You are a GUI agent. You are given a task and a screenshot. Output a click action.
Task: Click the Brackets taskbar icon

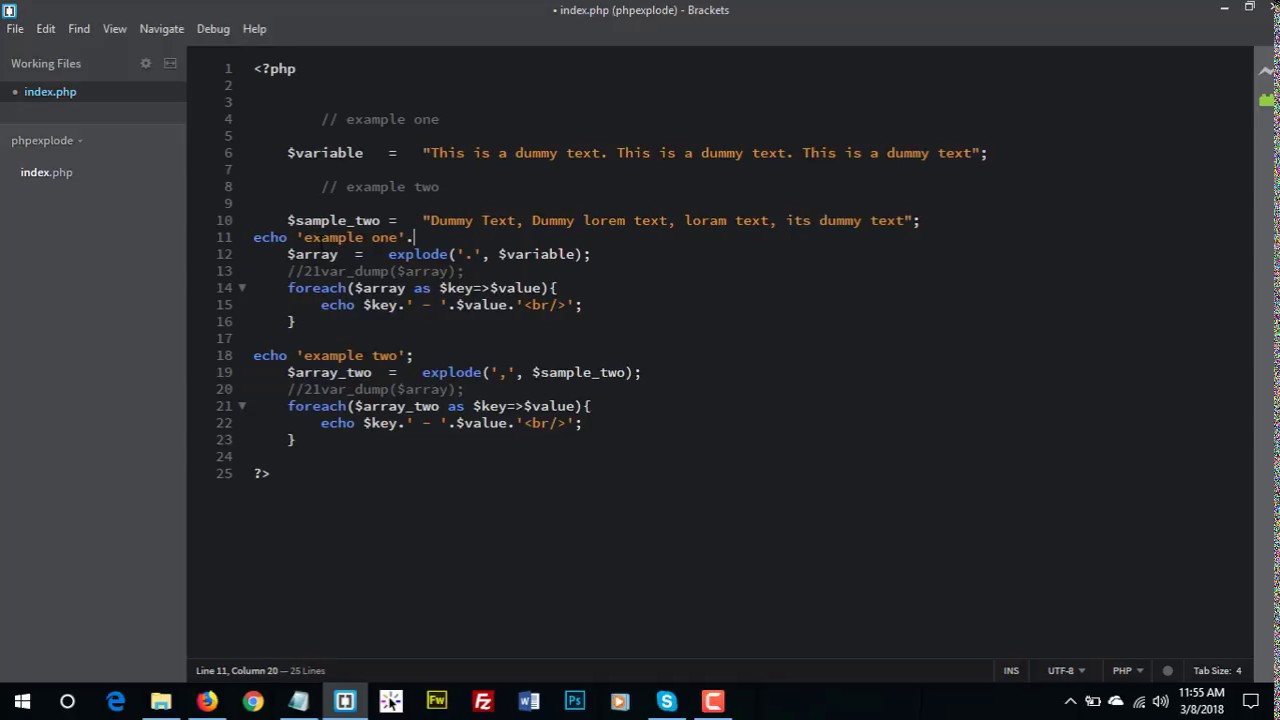pyautogui.click(x=345, y=701)
